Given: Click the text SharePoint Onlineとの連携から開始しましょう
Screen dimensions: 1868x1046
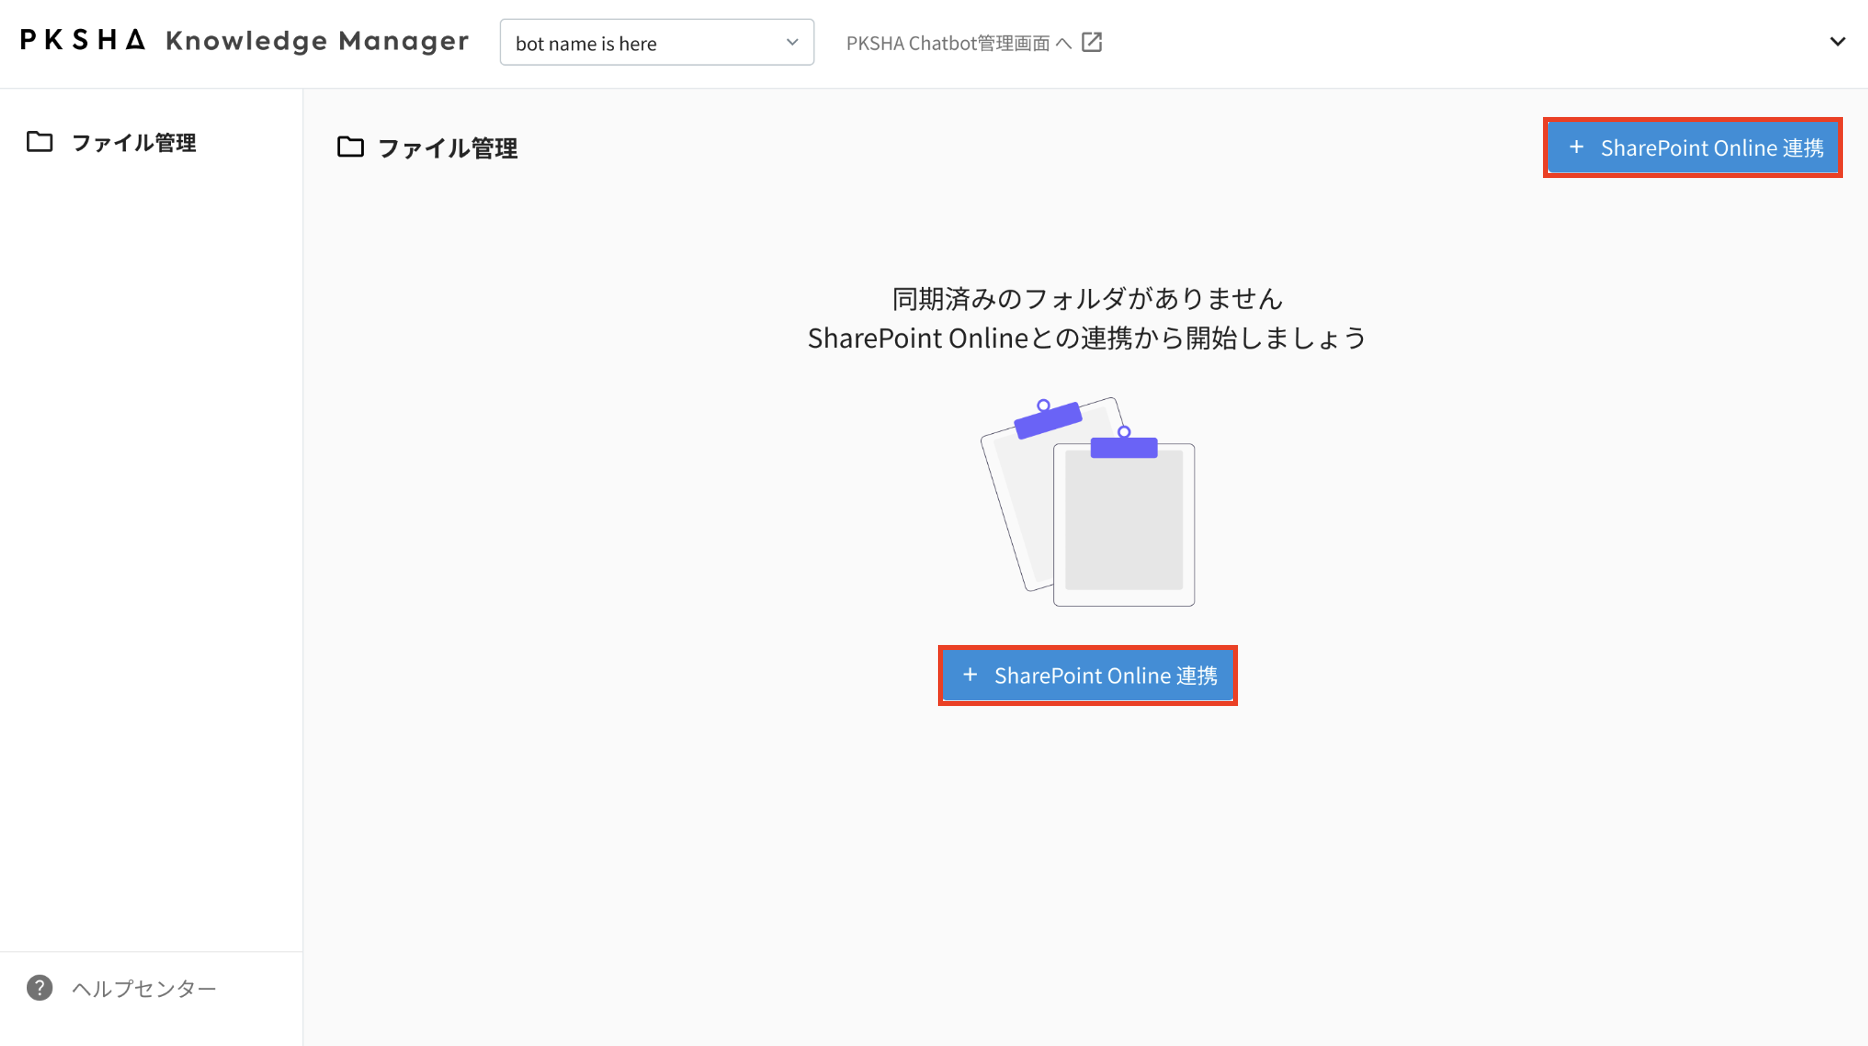Looking at the screenshot, I should [x=1087, y=338].
